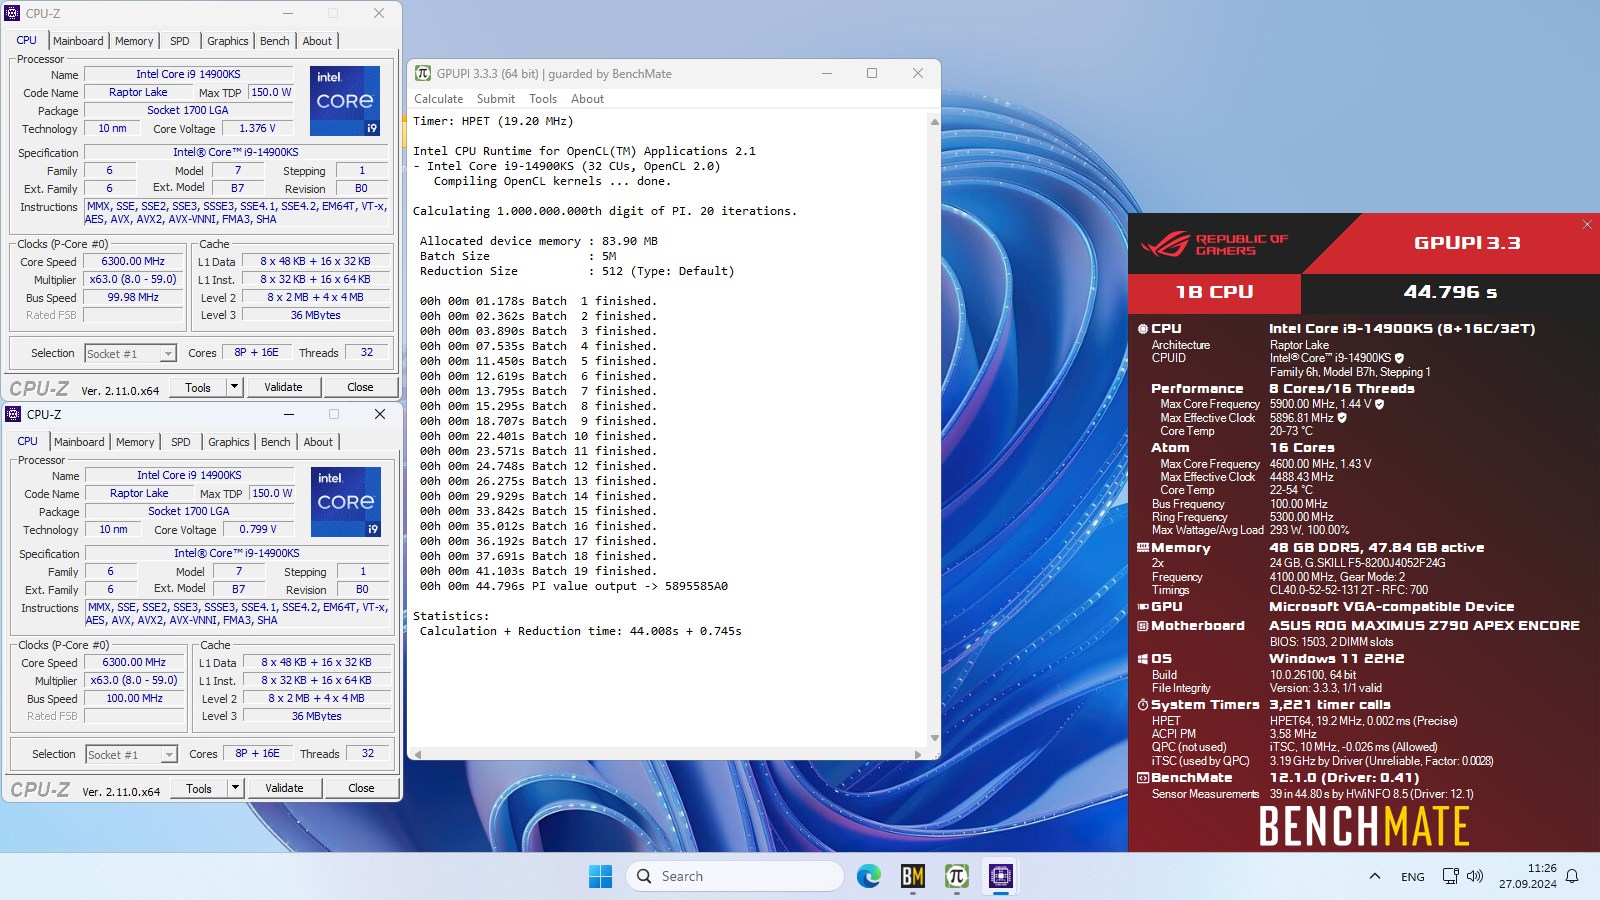This screenshot has height=900, width=1600.
Task: Click ASUS ROG MAXIMUS Z790 APEX ENCORE text
Action: [x=1424, y=626]
